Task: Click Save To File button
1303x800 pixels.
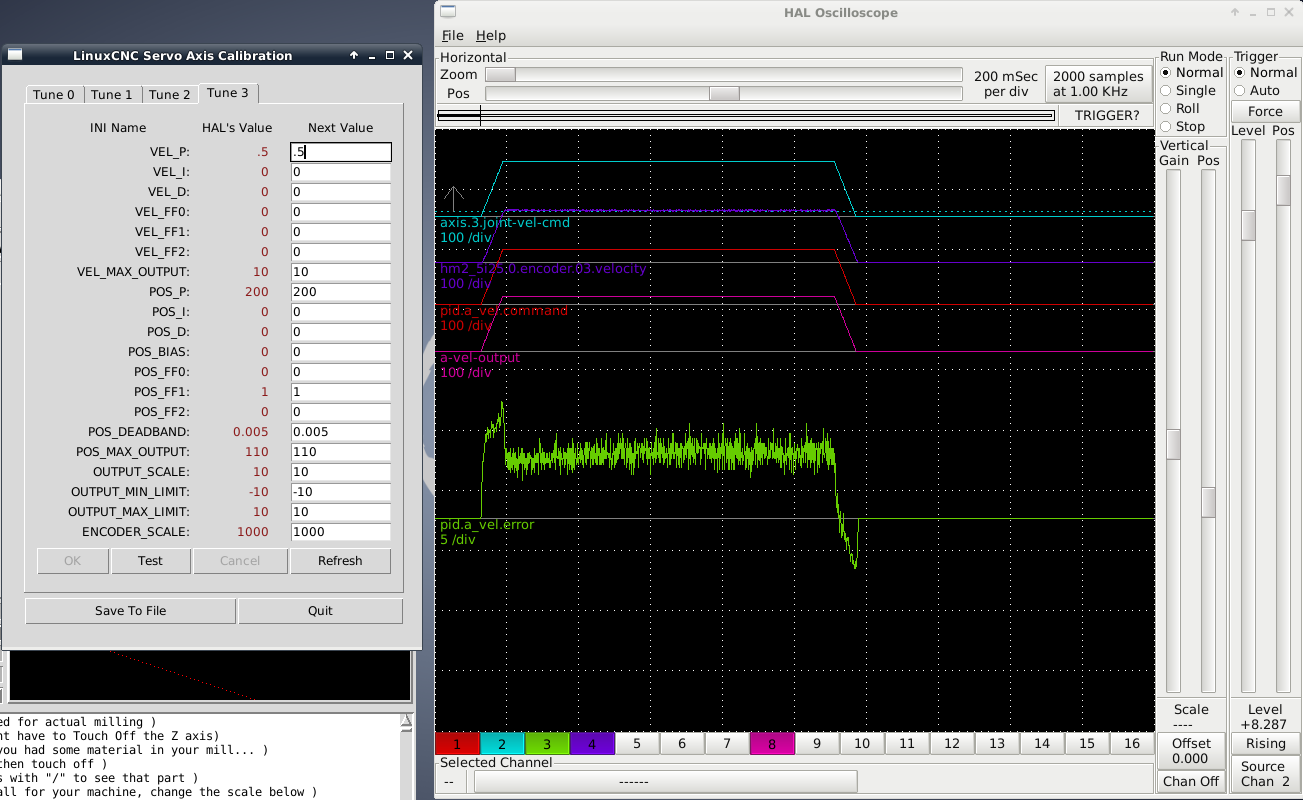Action: click(131, 611)
